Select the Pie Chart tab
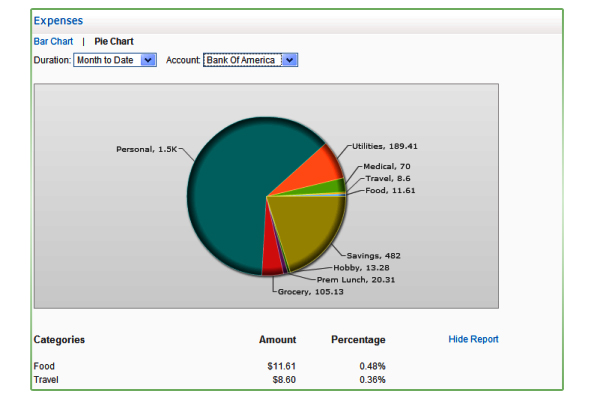 (x=114, y=41)
